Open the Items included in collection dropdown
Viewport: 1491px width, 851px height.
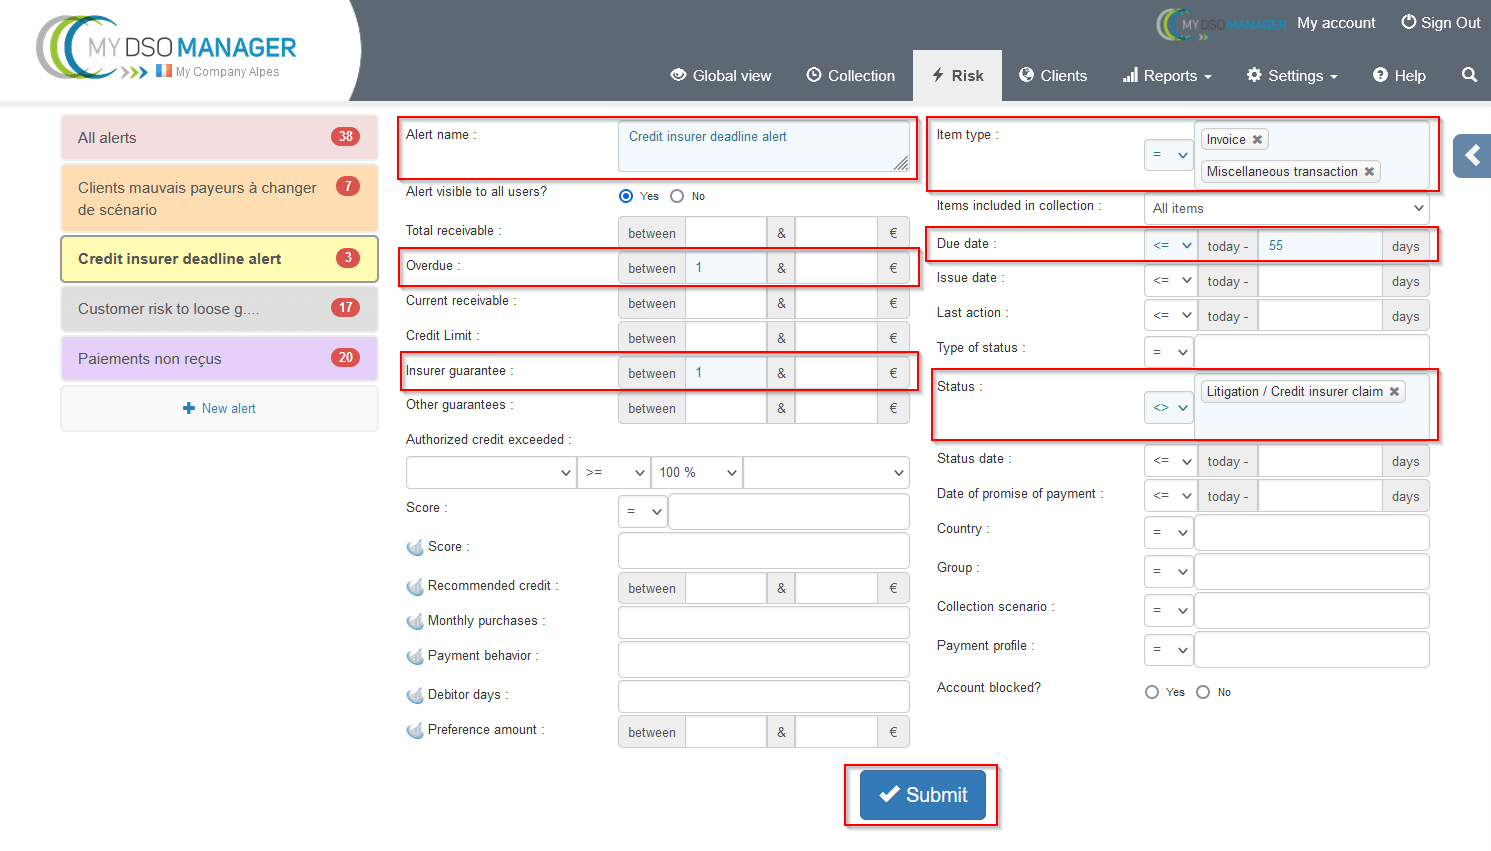(x=1286, y=208)
